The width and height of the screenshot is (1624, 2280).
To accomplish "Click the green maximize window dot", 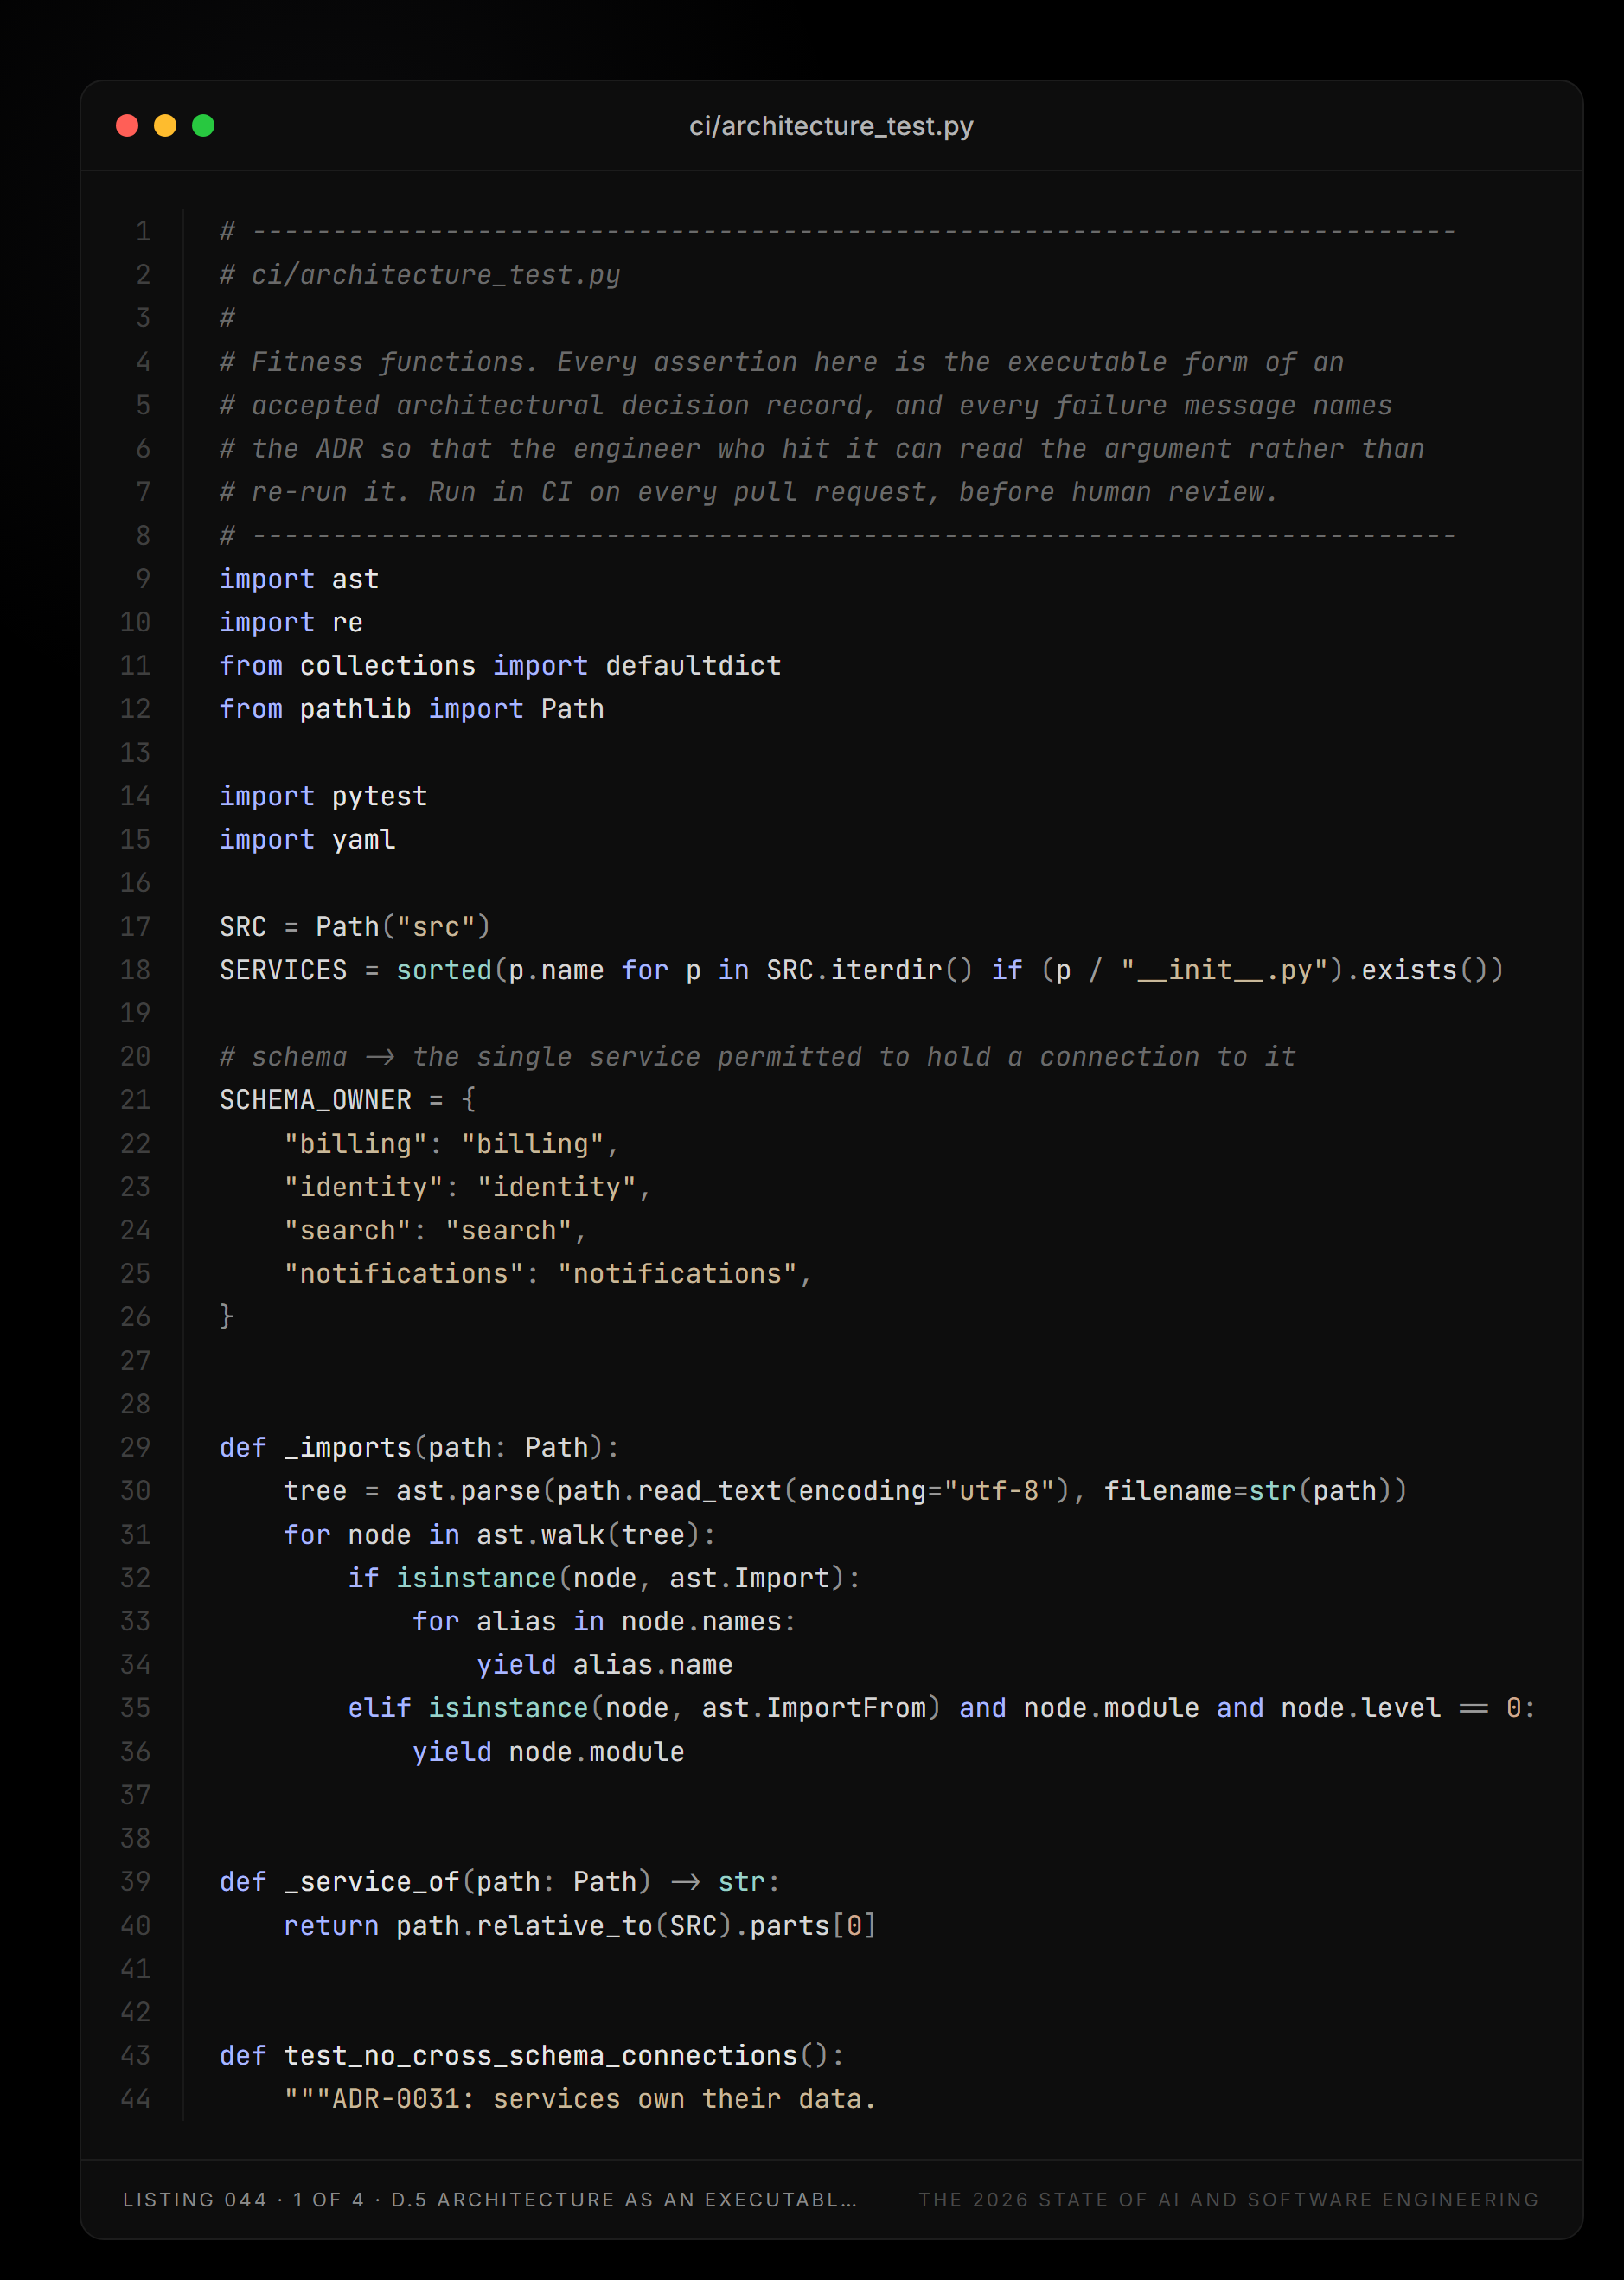I will 203,125.
